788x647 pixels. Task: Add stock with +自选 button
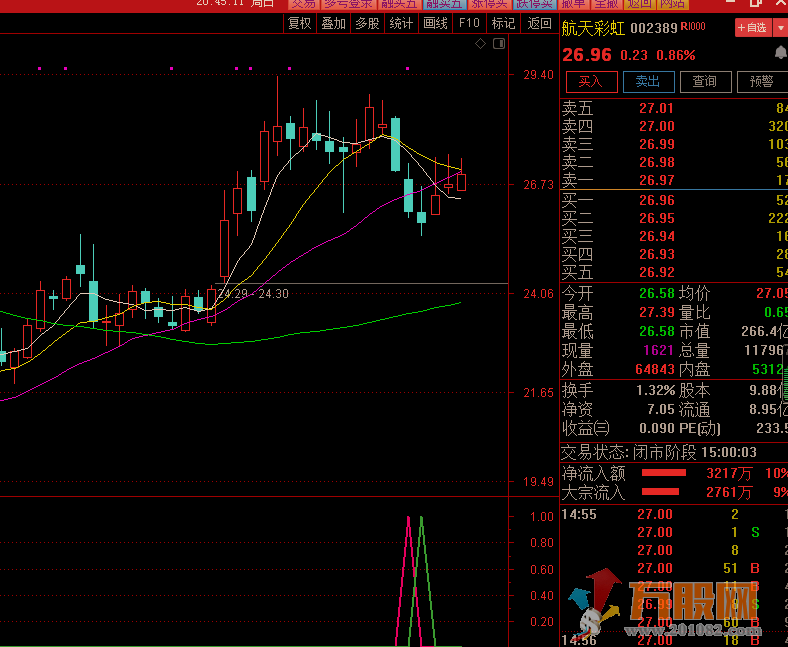[x=753, y=28]
